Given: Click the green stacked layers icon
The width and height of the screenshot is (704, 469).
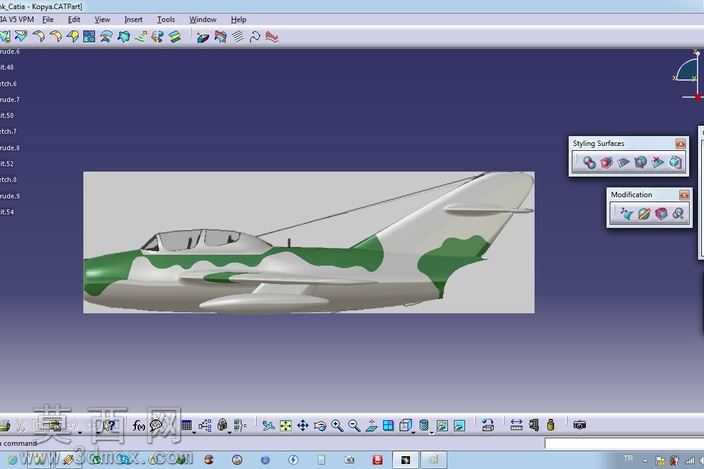Looking at the screenshot, I should [x=175, y=36].
